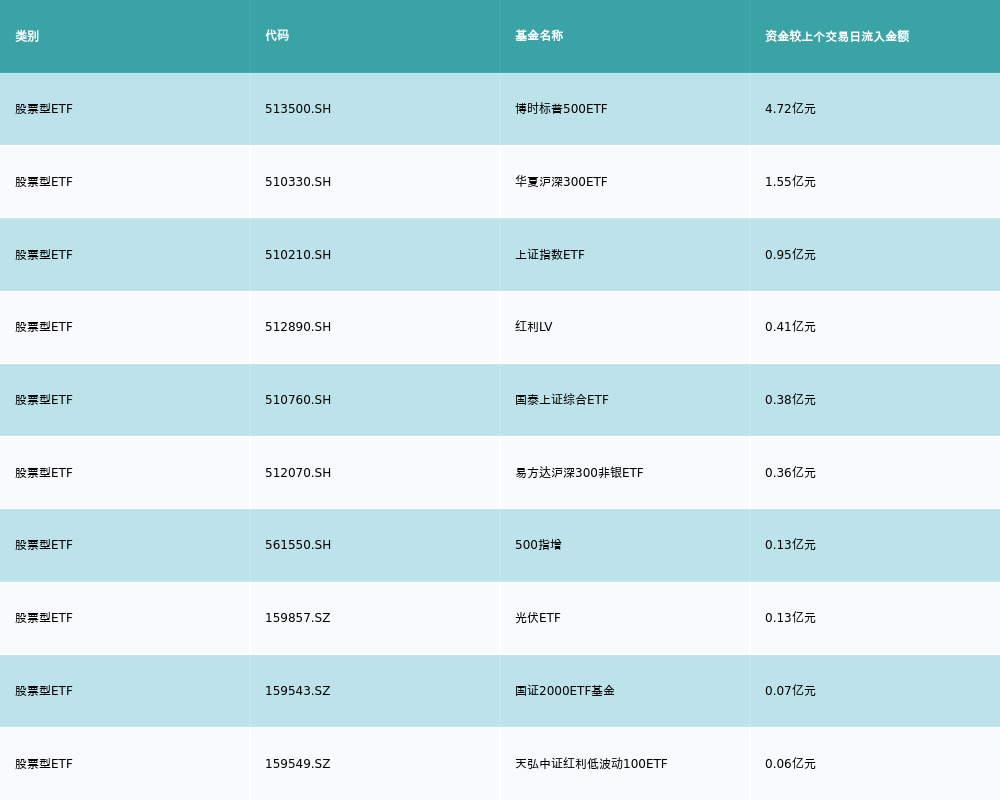Click the 1.55亿元 inflow value
The image size is (1000, 800).
coord(790,182)
